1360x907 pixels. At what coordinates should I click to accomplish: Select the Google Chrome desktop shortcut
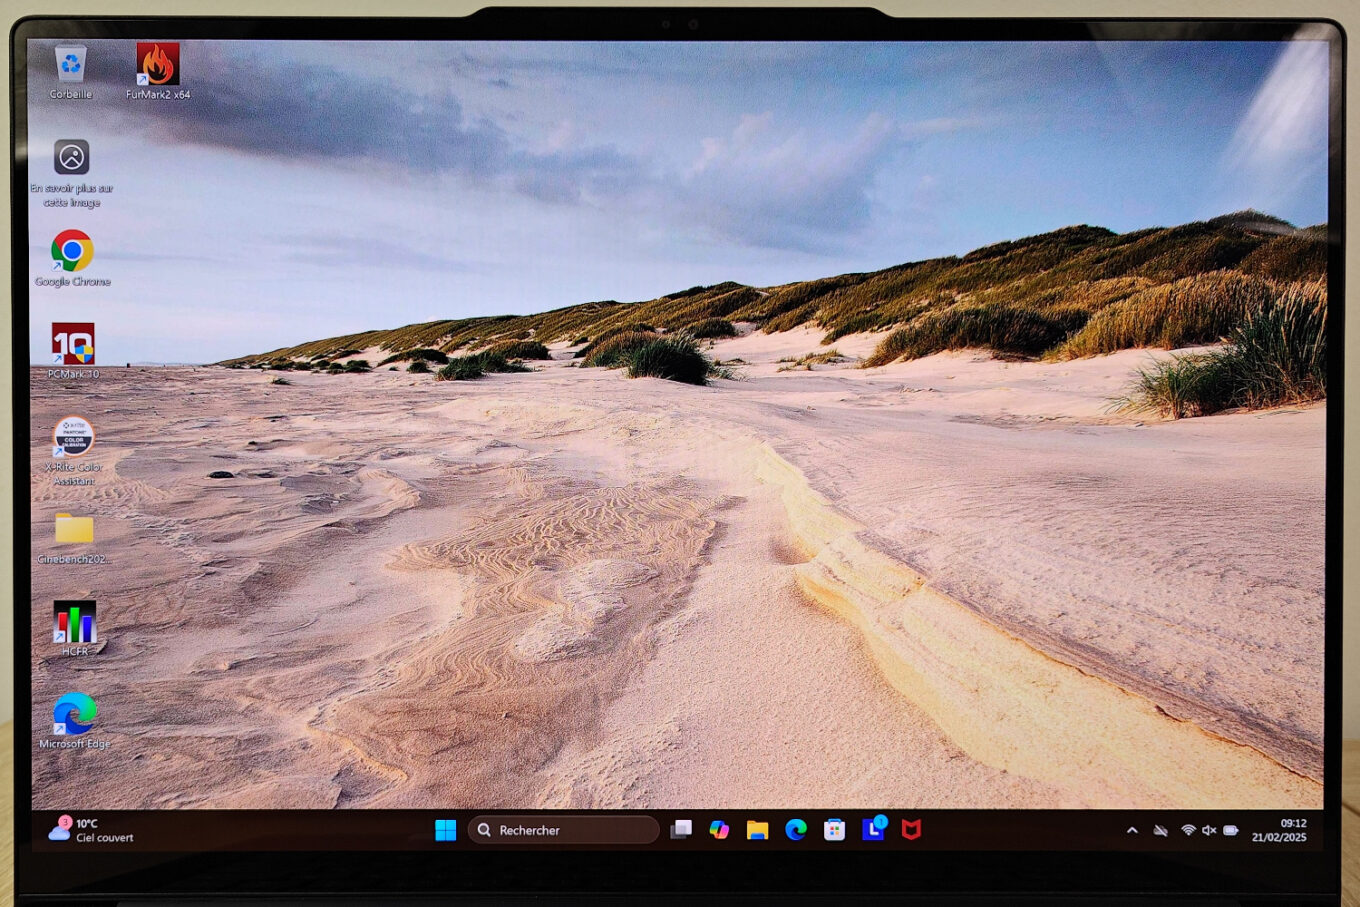pyautogui.click(x=72, y=251)
